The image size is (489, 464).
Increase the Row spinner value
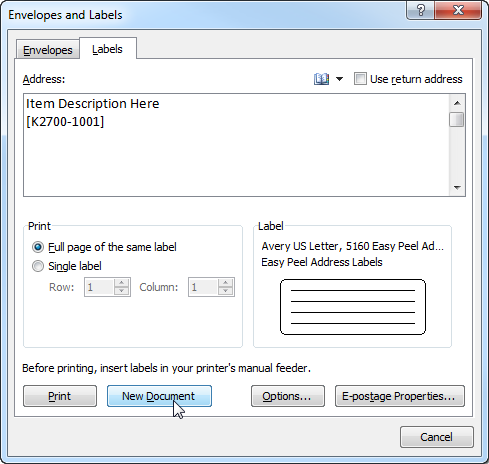(121, 283)
